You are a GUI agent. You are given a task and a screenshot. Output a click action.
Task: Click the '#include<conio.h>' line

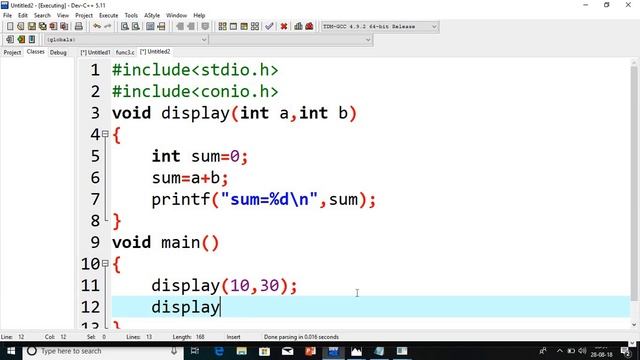pos(195,91)
